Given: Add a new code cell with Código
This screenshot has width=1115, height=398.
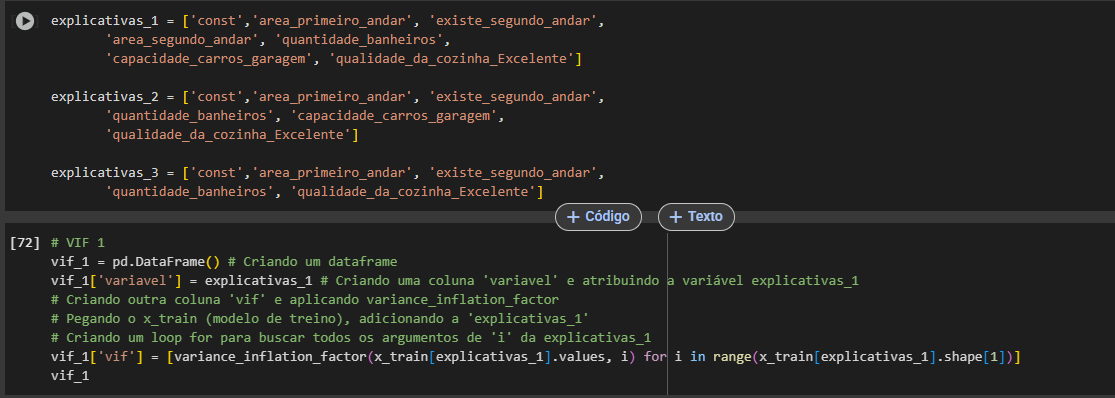Looking at the screenshot, I should pyautogui.click(x=598, y=217).
